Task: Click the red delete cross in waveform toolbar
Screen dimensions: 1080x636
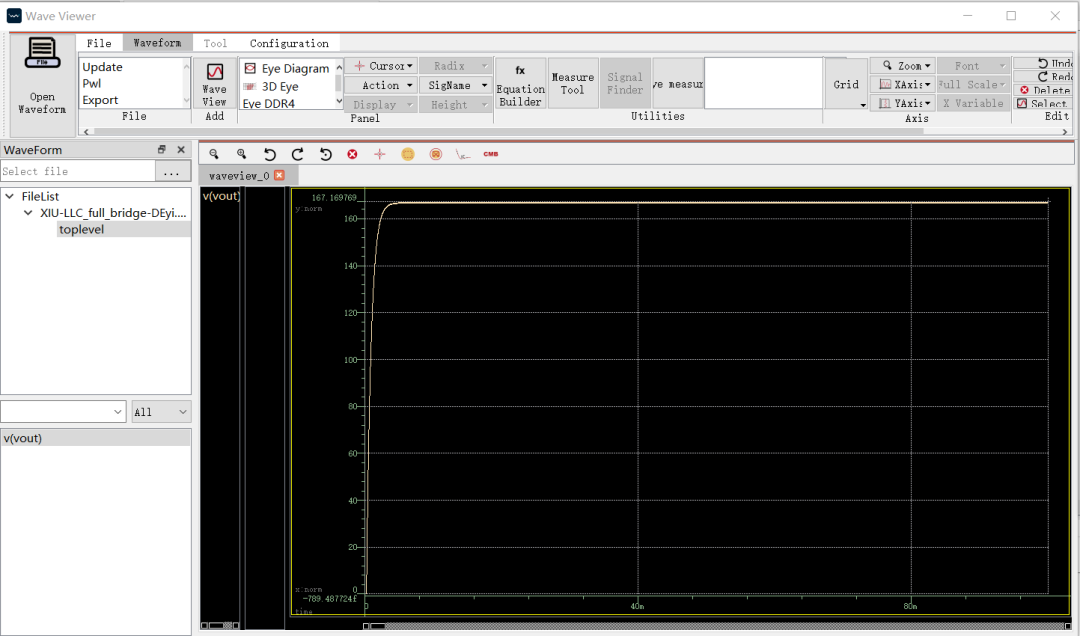Action: [352, 153]
